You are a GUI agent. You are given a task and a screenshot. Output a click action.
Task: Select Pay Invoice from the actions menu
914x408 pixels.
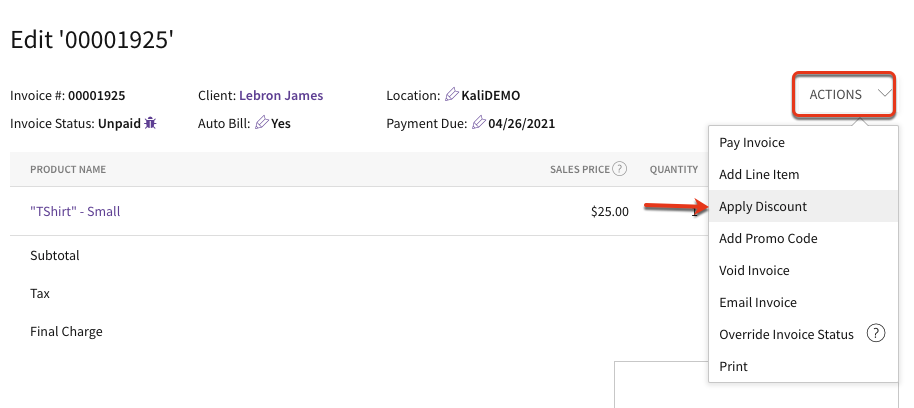pyautogui.click(x=752, y=143)
